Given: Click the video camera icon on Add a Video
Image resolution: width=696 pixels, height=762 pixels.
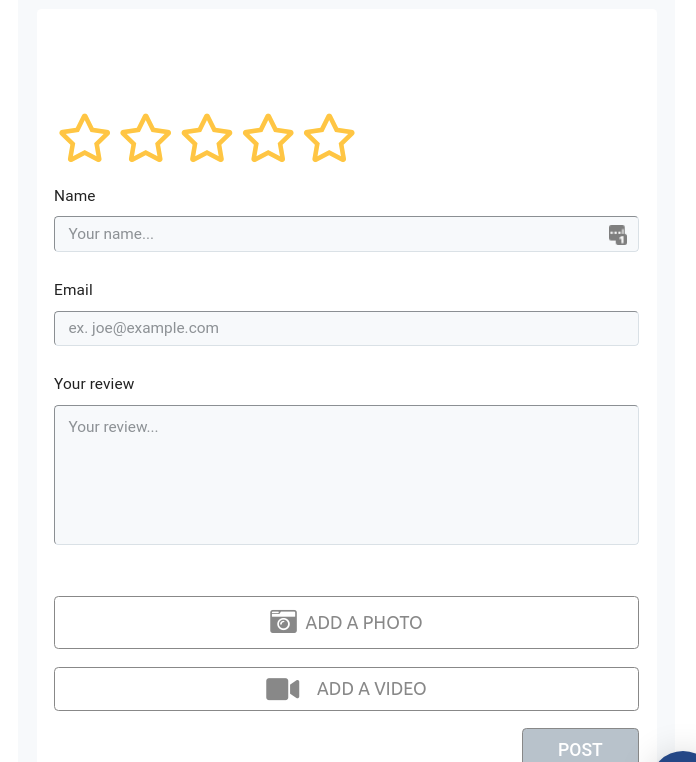Looking at the screenshot, I should (x=282, y=689).
